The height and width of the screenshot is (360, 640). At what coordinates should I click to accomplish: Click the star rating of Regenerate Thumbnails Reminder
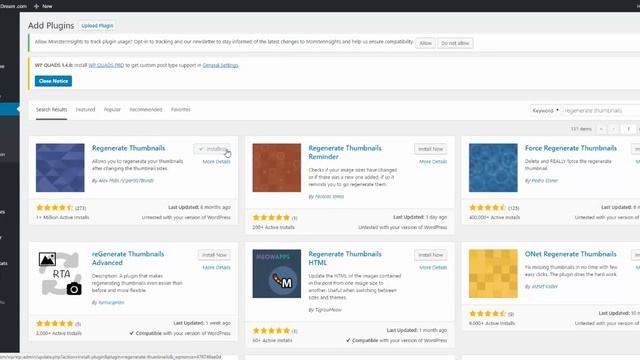271,218
